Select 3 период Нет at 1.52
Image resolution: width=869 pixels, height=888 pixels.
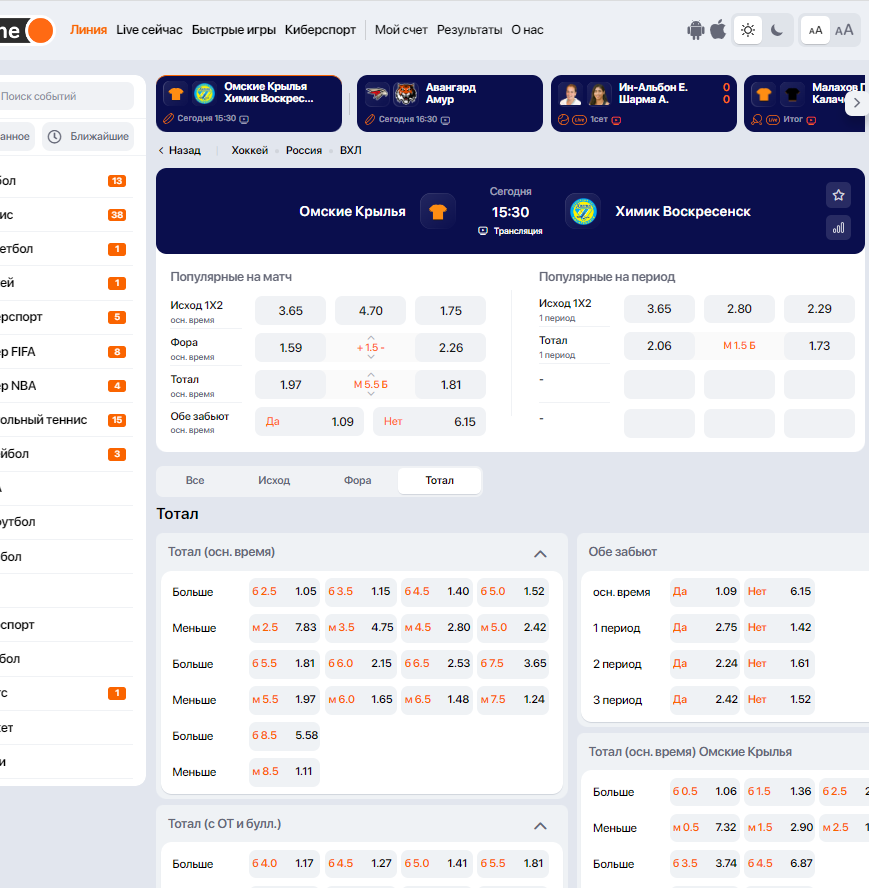click(779, 699)
